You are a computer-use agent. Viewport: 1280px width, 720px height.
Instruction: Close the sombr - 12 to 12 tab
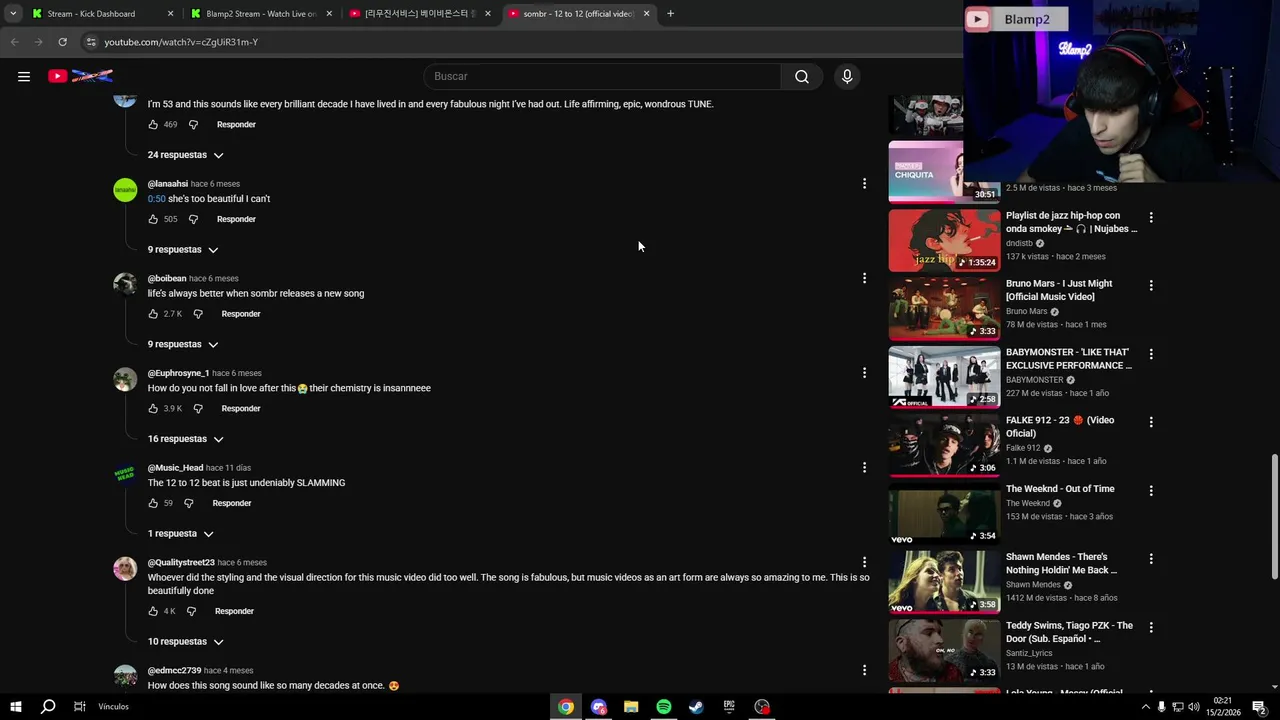pos(646,14)
